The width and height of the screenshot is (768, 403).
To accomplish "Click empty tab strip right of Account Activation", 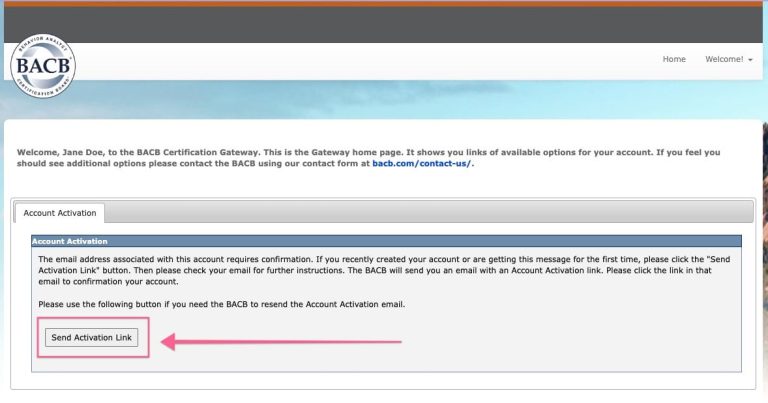I will pos(430,212).
